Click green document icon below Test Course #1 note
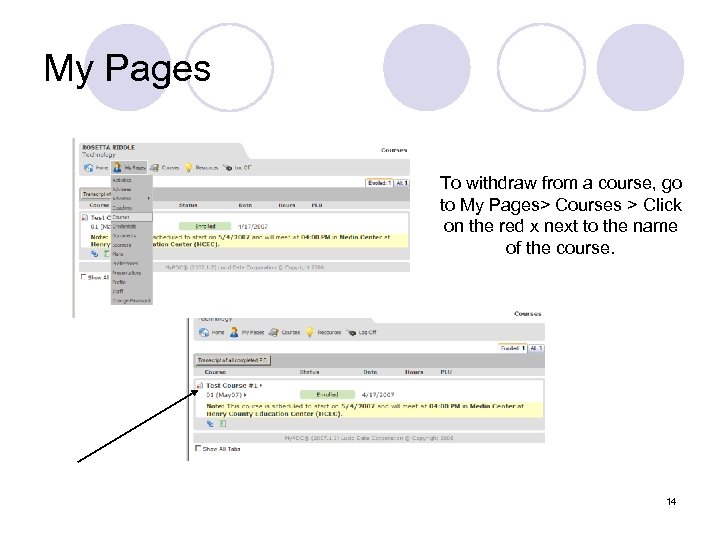Screen dimensions: 720x540 click(223, 424)
